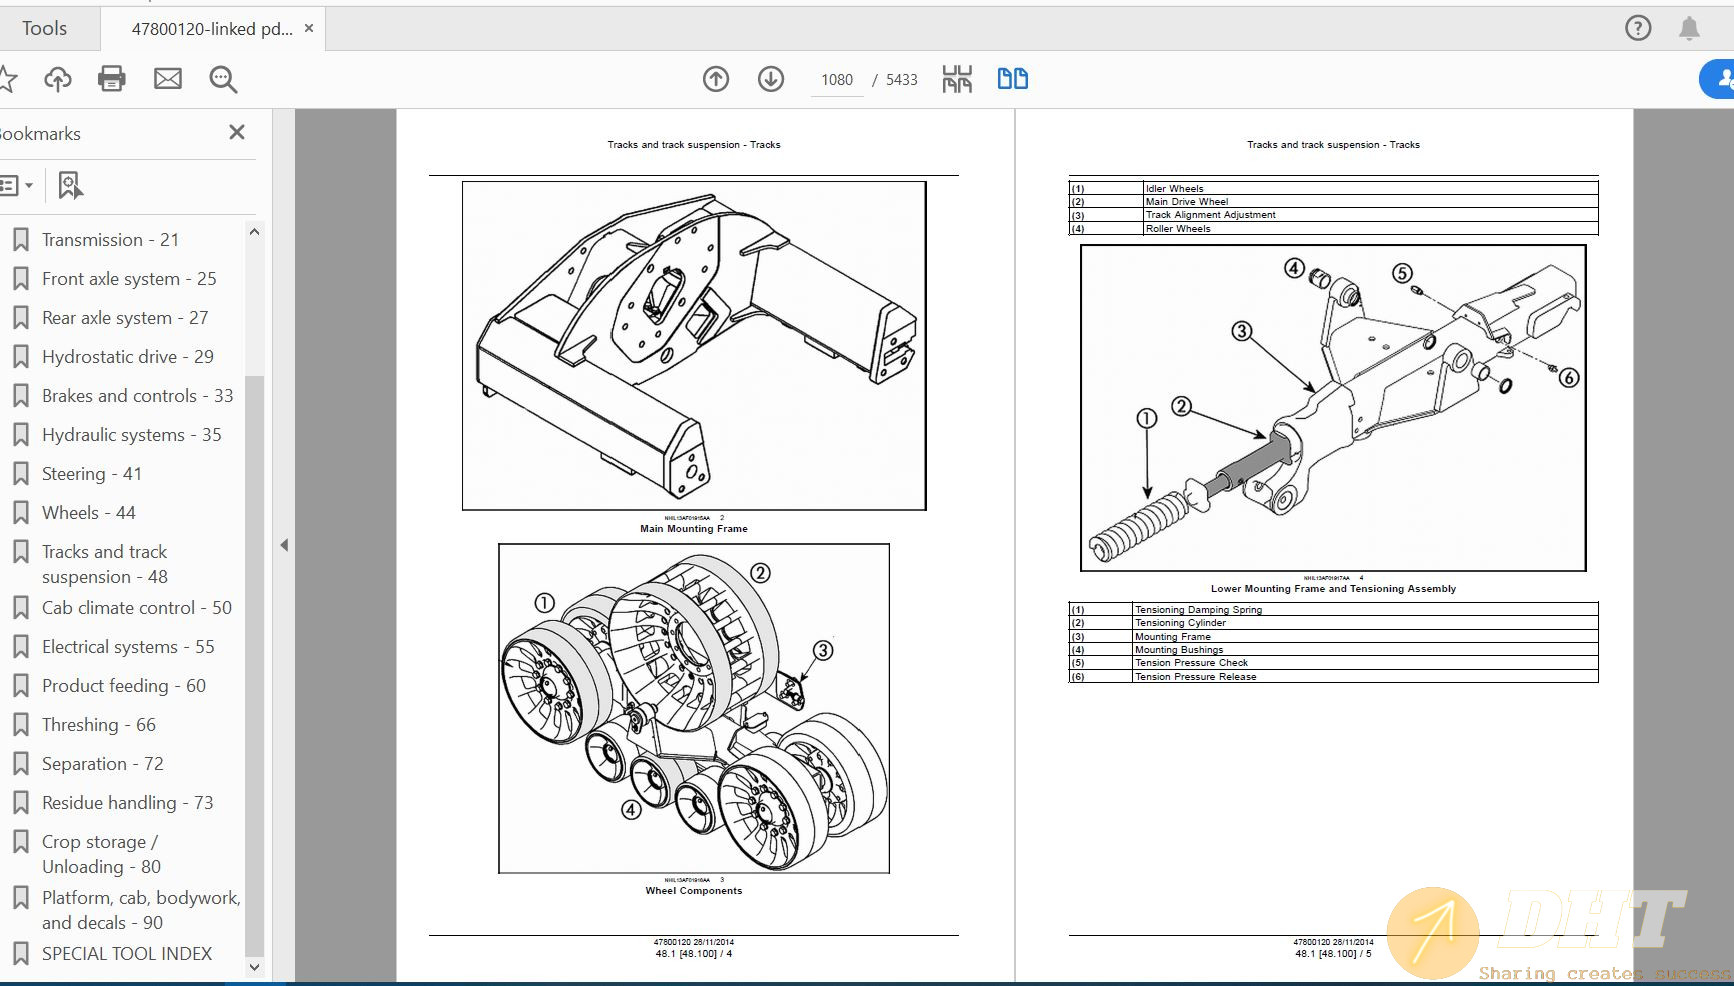
Task: Upload file to cloud icon
Action: 58,79
